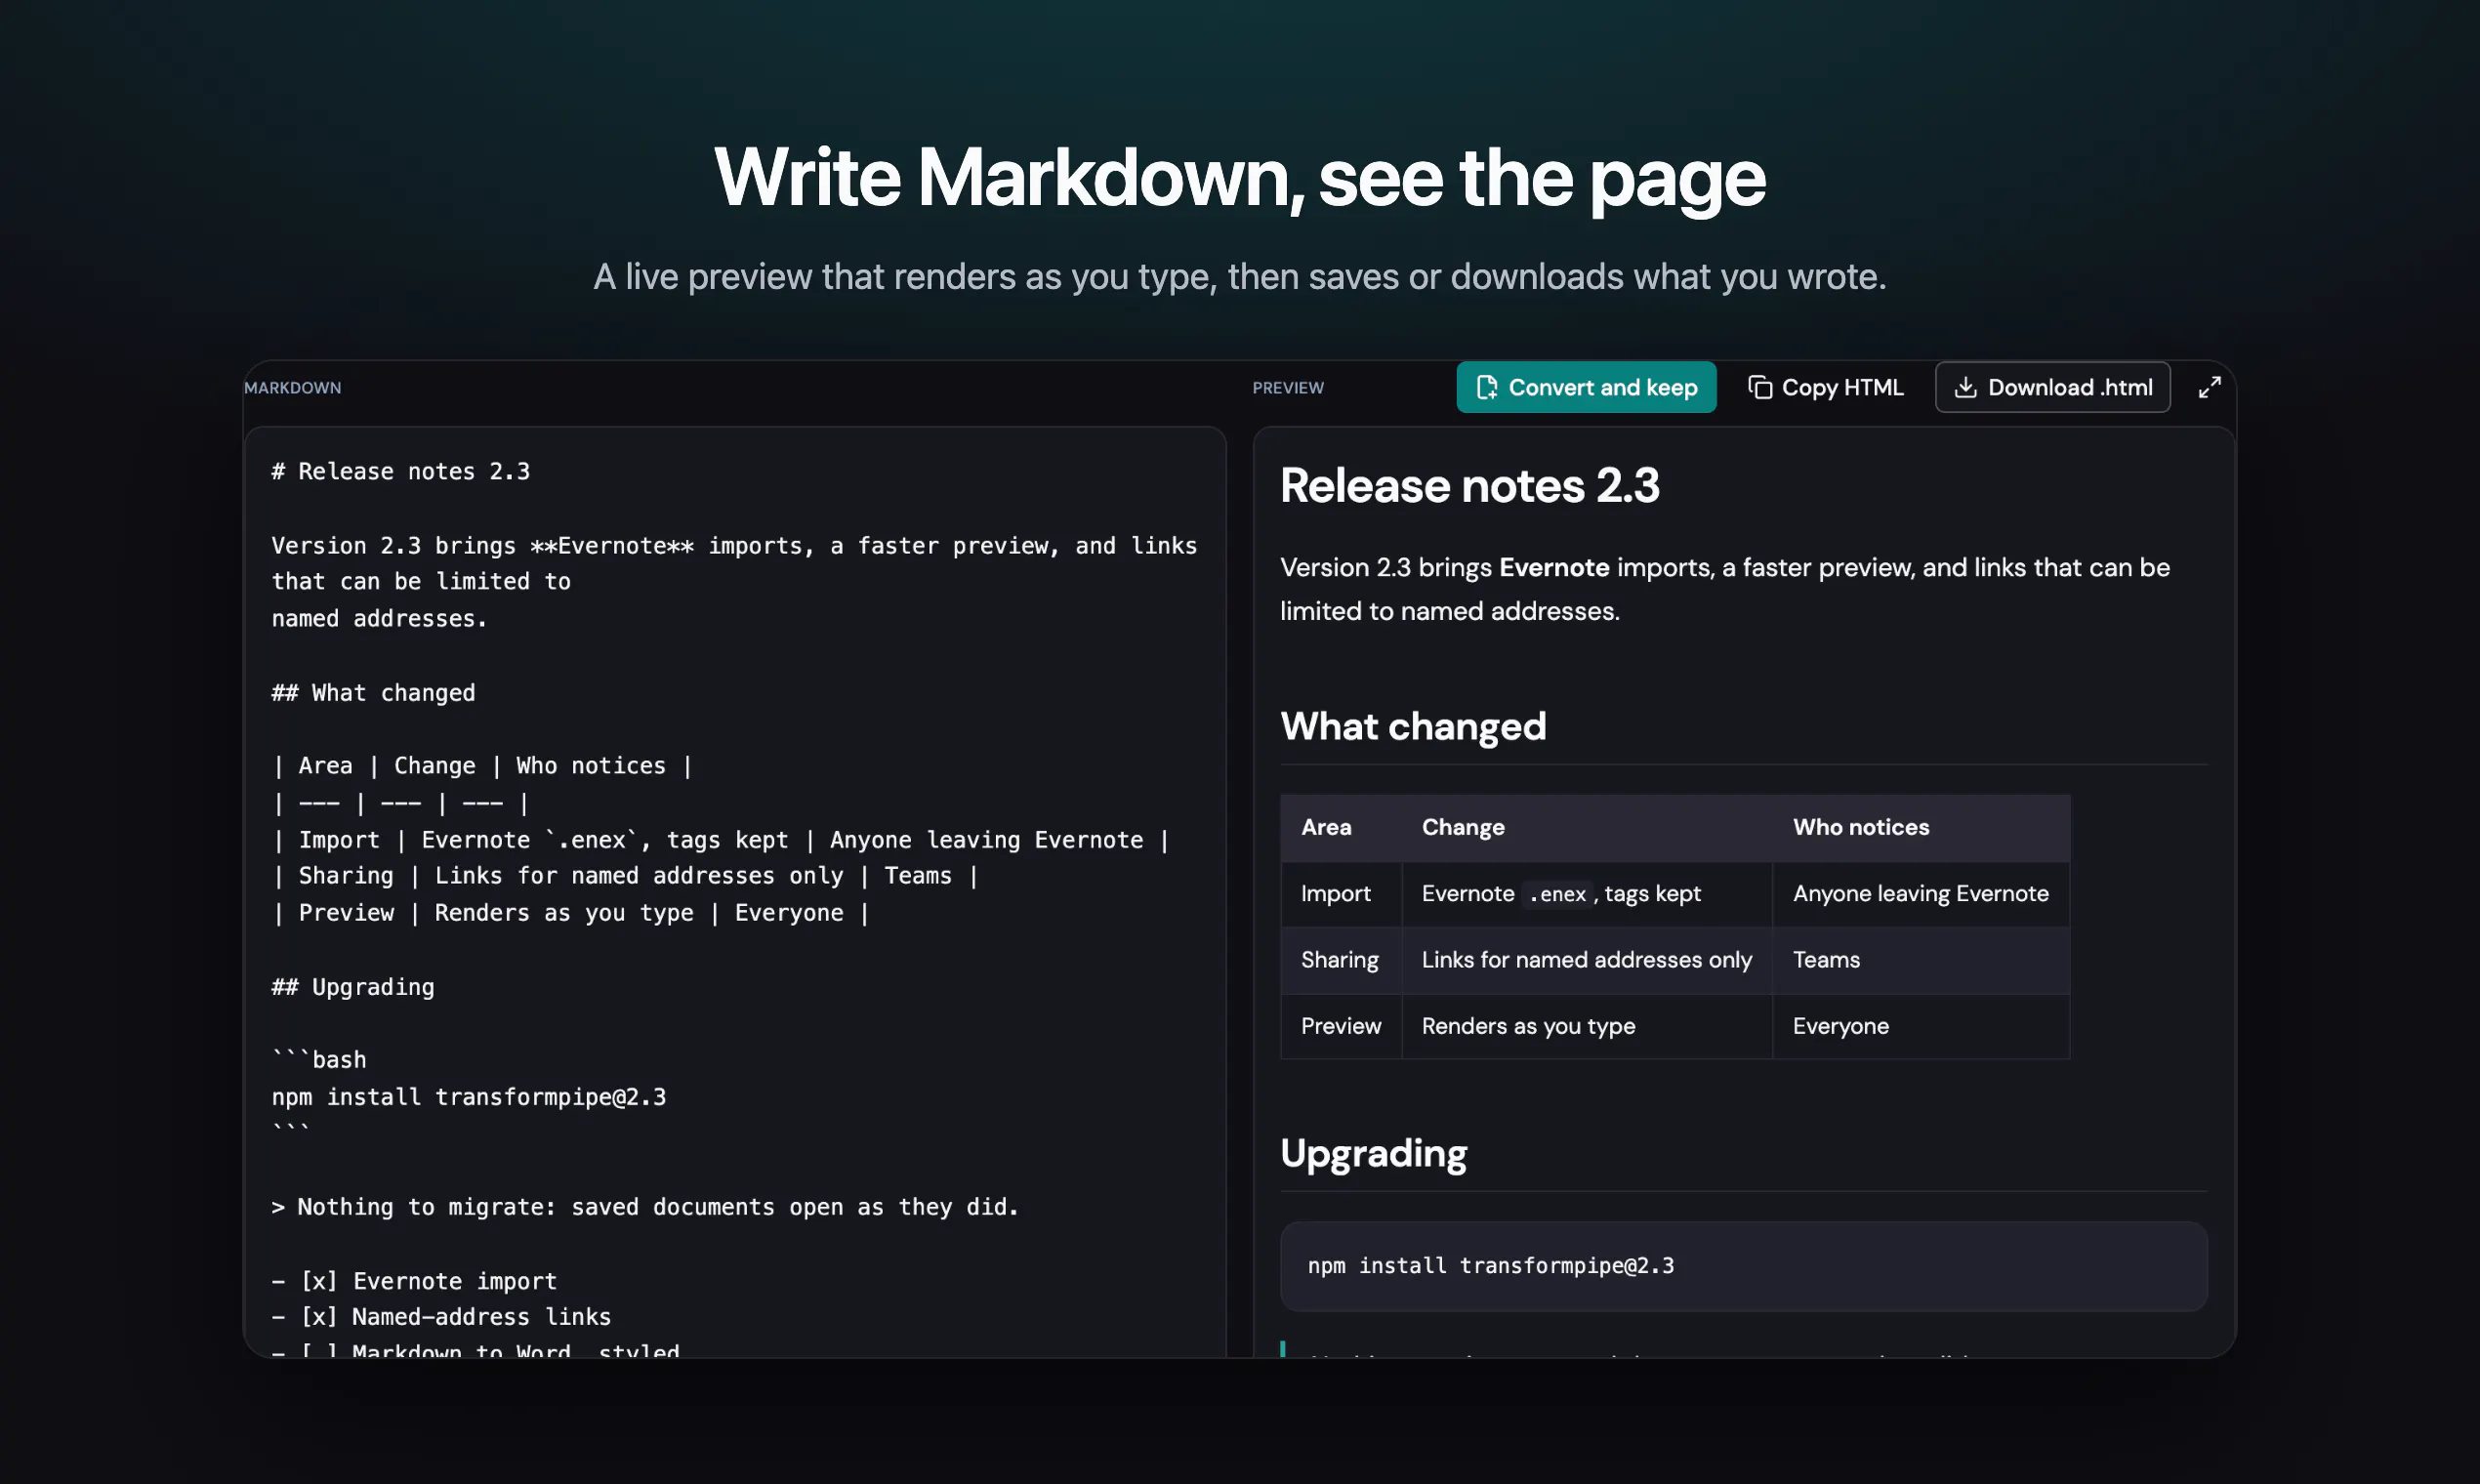Click the 'Upgrading' preview heading

point(1374,1154)
